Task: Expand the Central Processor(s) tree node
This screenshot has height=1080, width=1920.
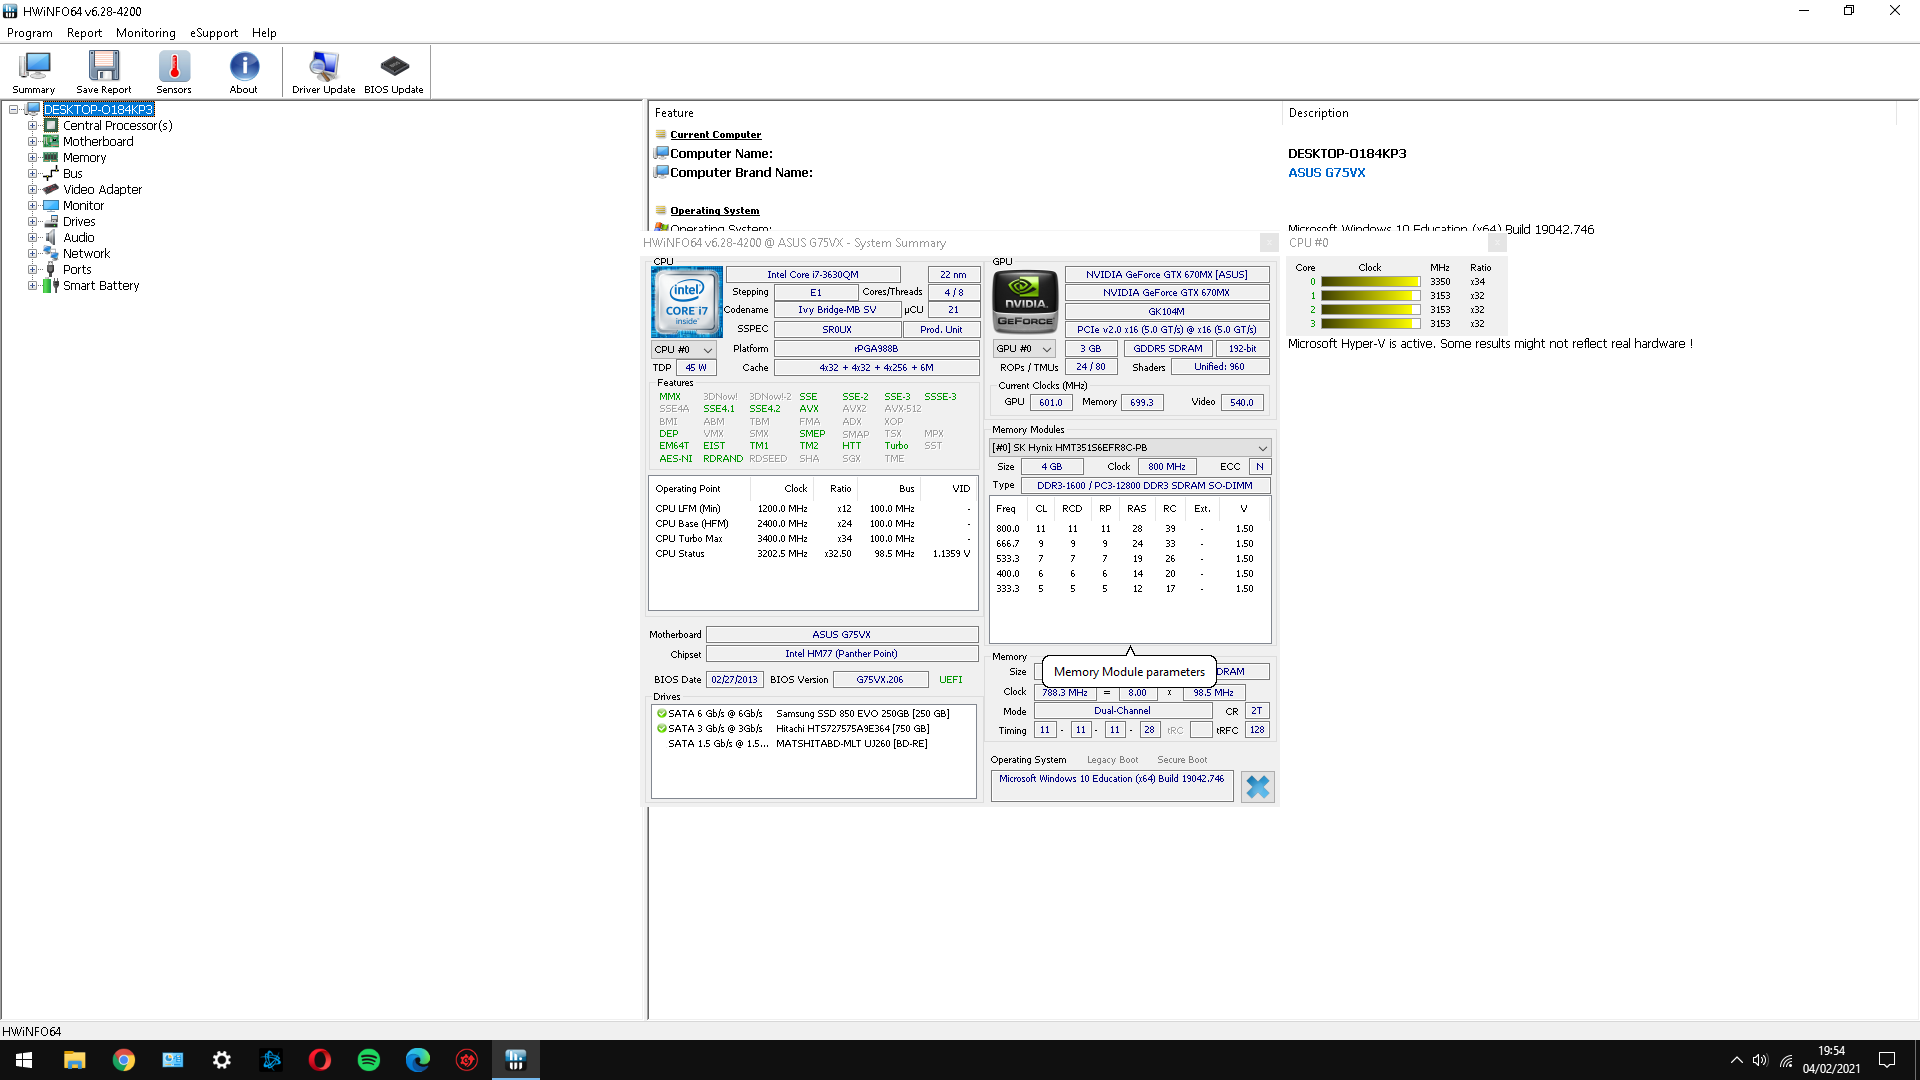Action: pos(32,126)
